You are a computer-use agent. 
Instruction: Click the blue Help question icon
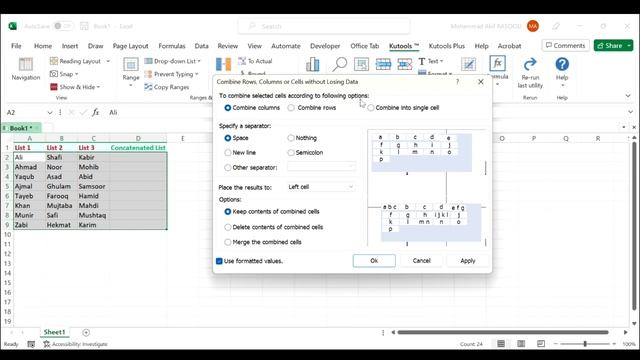(x=562, y=64)
